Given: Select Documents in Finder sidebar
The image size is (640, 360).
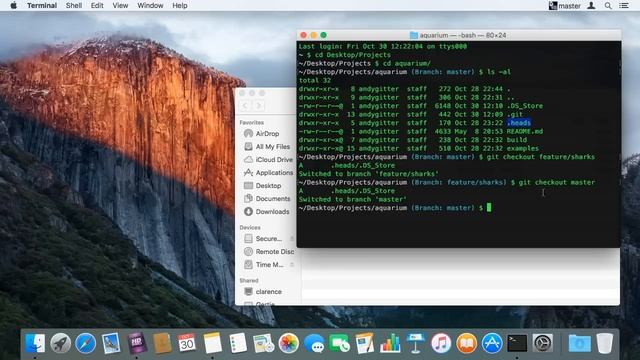Looking at the screenshot, I should click(x=267, y=199).
